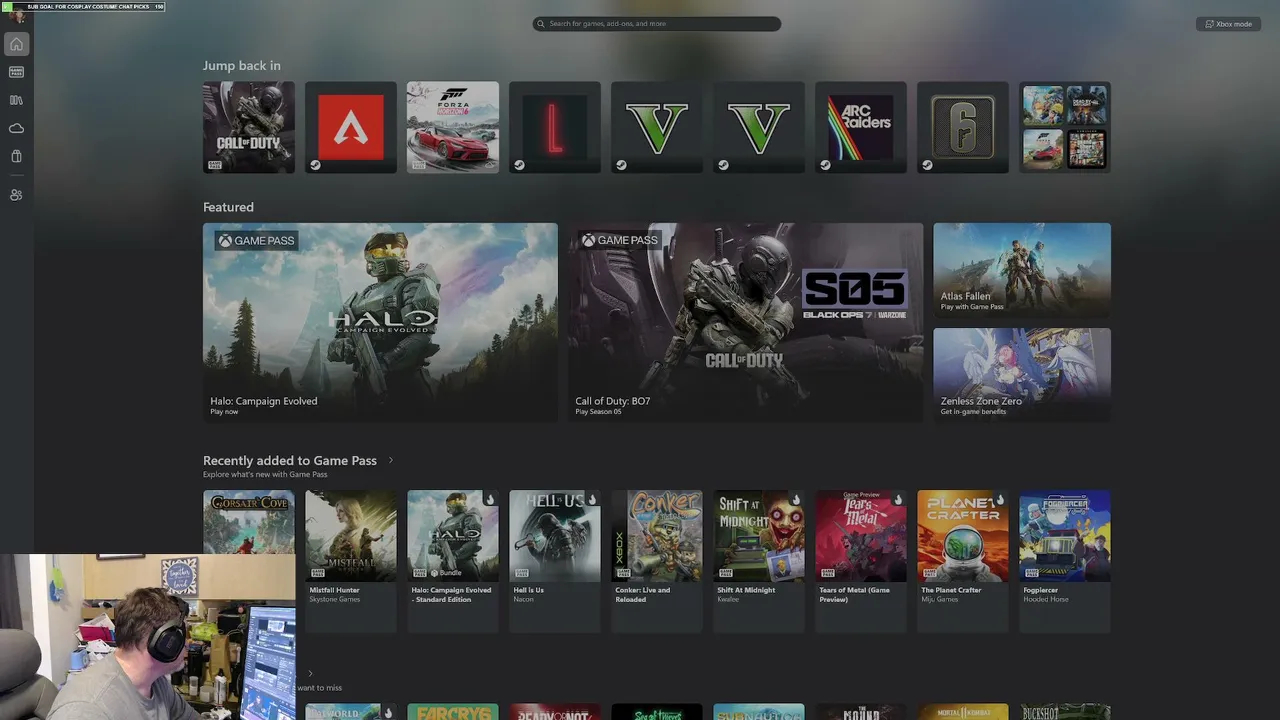This screenshot has width=1280, height=720.
Task: Open the Forza Horizon 6 tile
Action: coord(453,127)
